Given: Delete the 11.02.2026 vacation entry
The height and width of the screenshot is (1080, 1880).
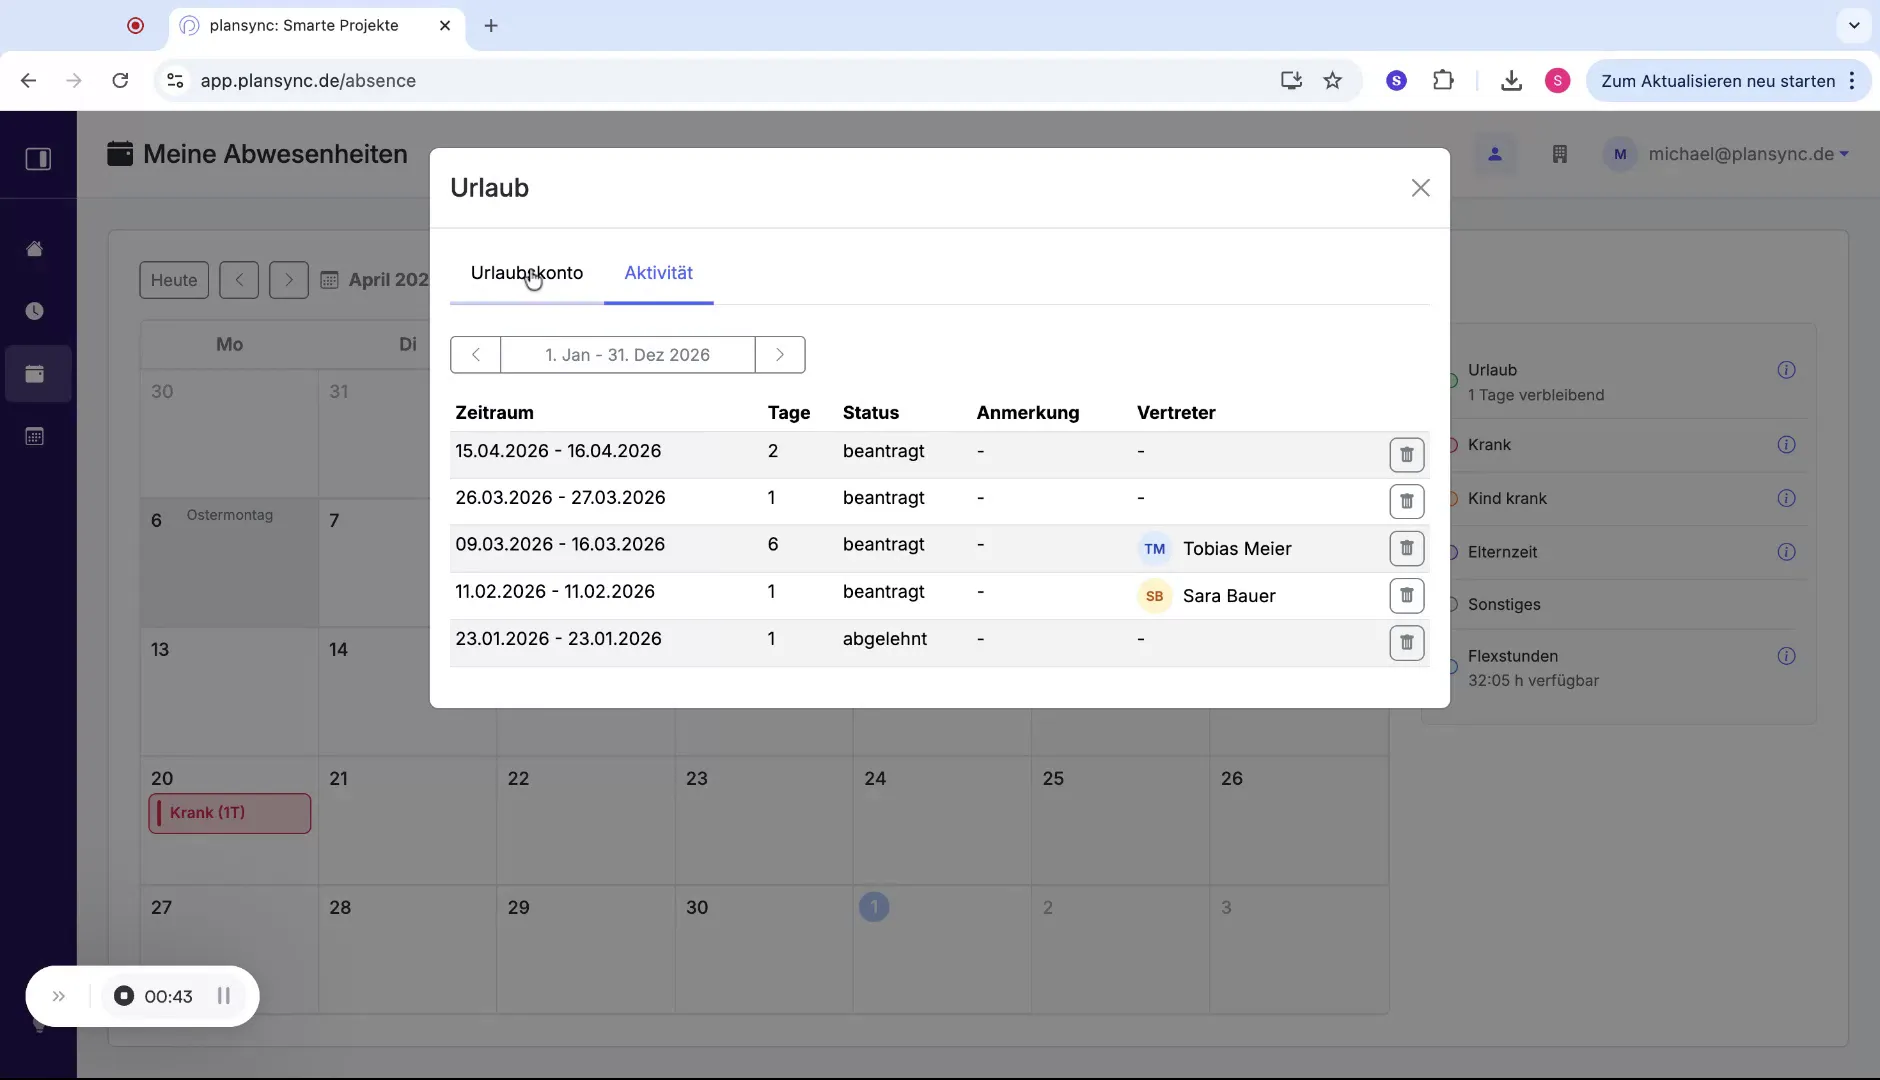Looking at the screenshot, I should pyautogui.click(x=1406, y=595).
